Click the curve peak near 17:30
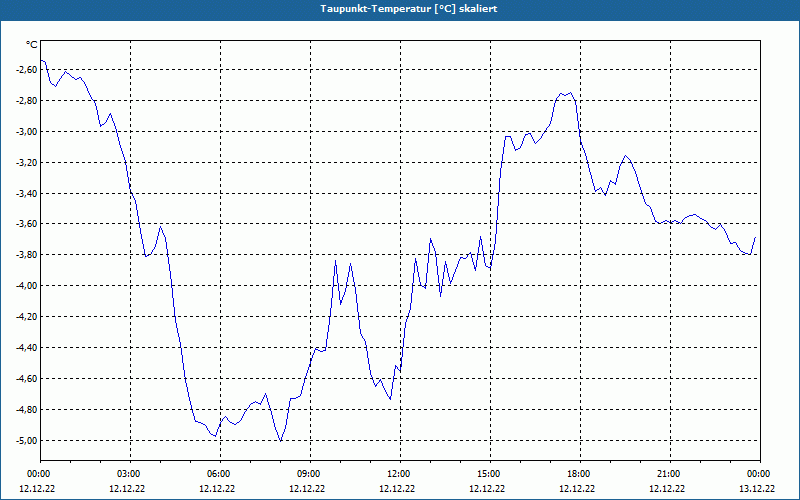Image resolution: width=800 pixels, height=500 pixels. [x=570, y=92]
